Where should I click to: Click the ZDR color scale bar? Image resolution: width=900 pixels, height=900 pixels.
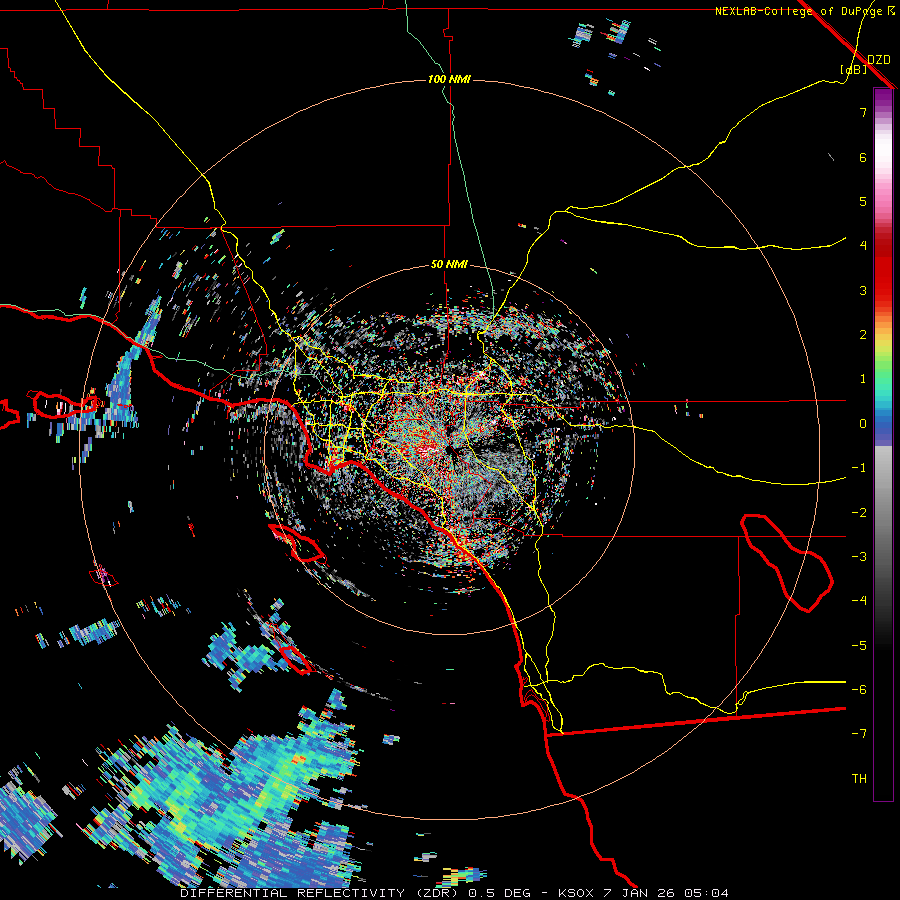point(883,444)
